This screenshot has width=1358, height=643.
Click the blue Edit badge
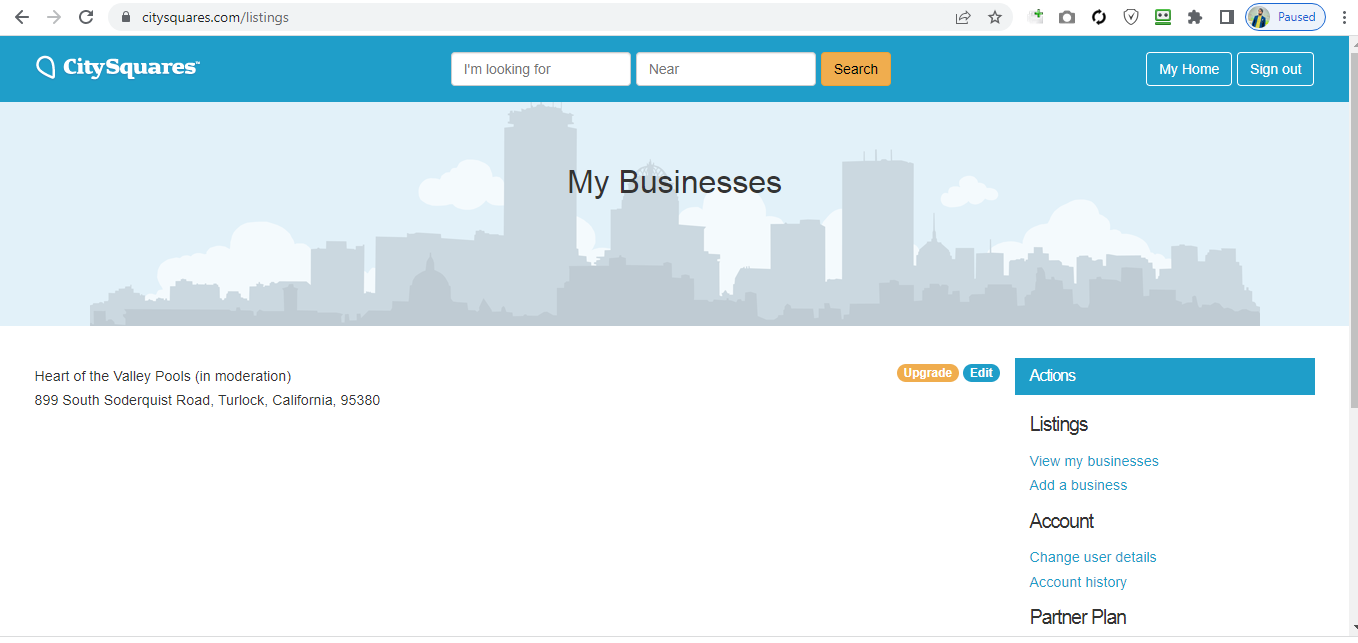click(x=981, y=373)
